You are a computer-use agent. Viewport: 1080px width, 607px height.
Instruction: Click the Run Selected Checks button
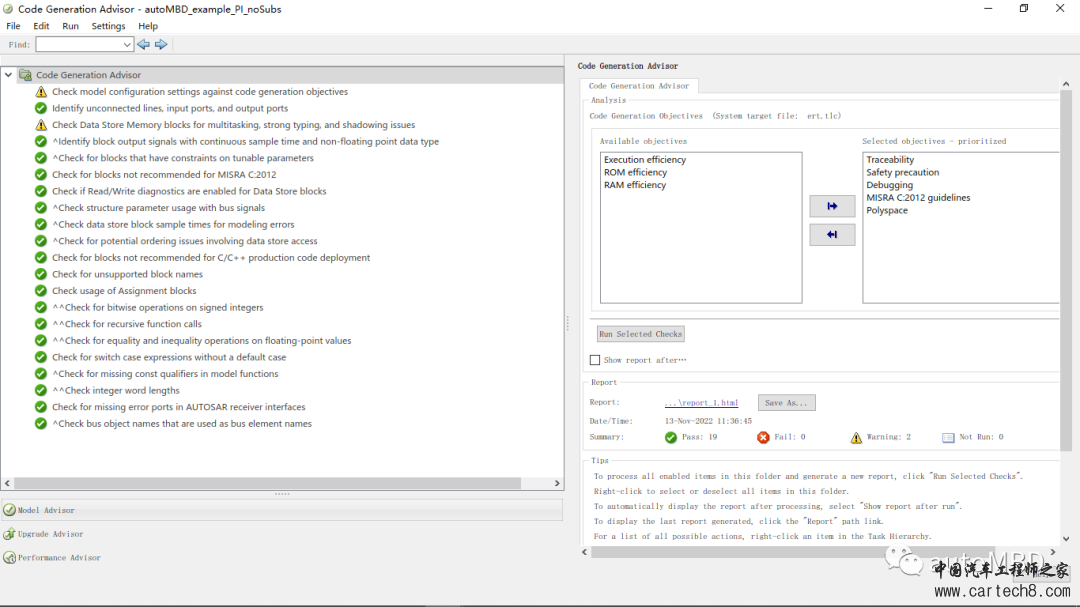641,334
